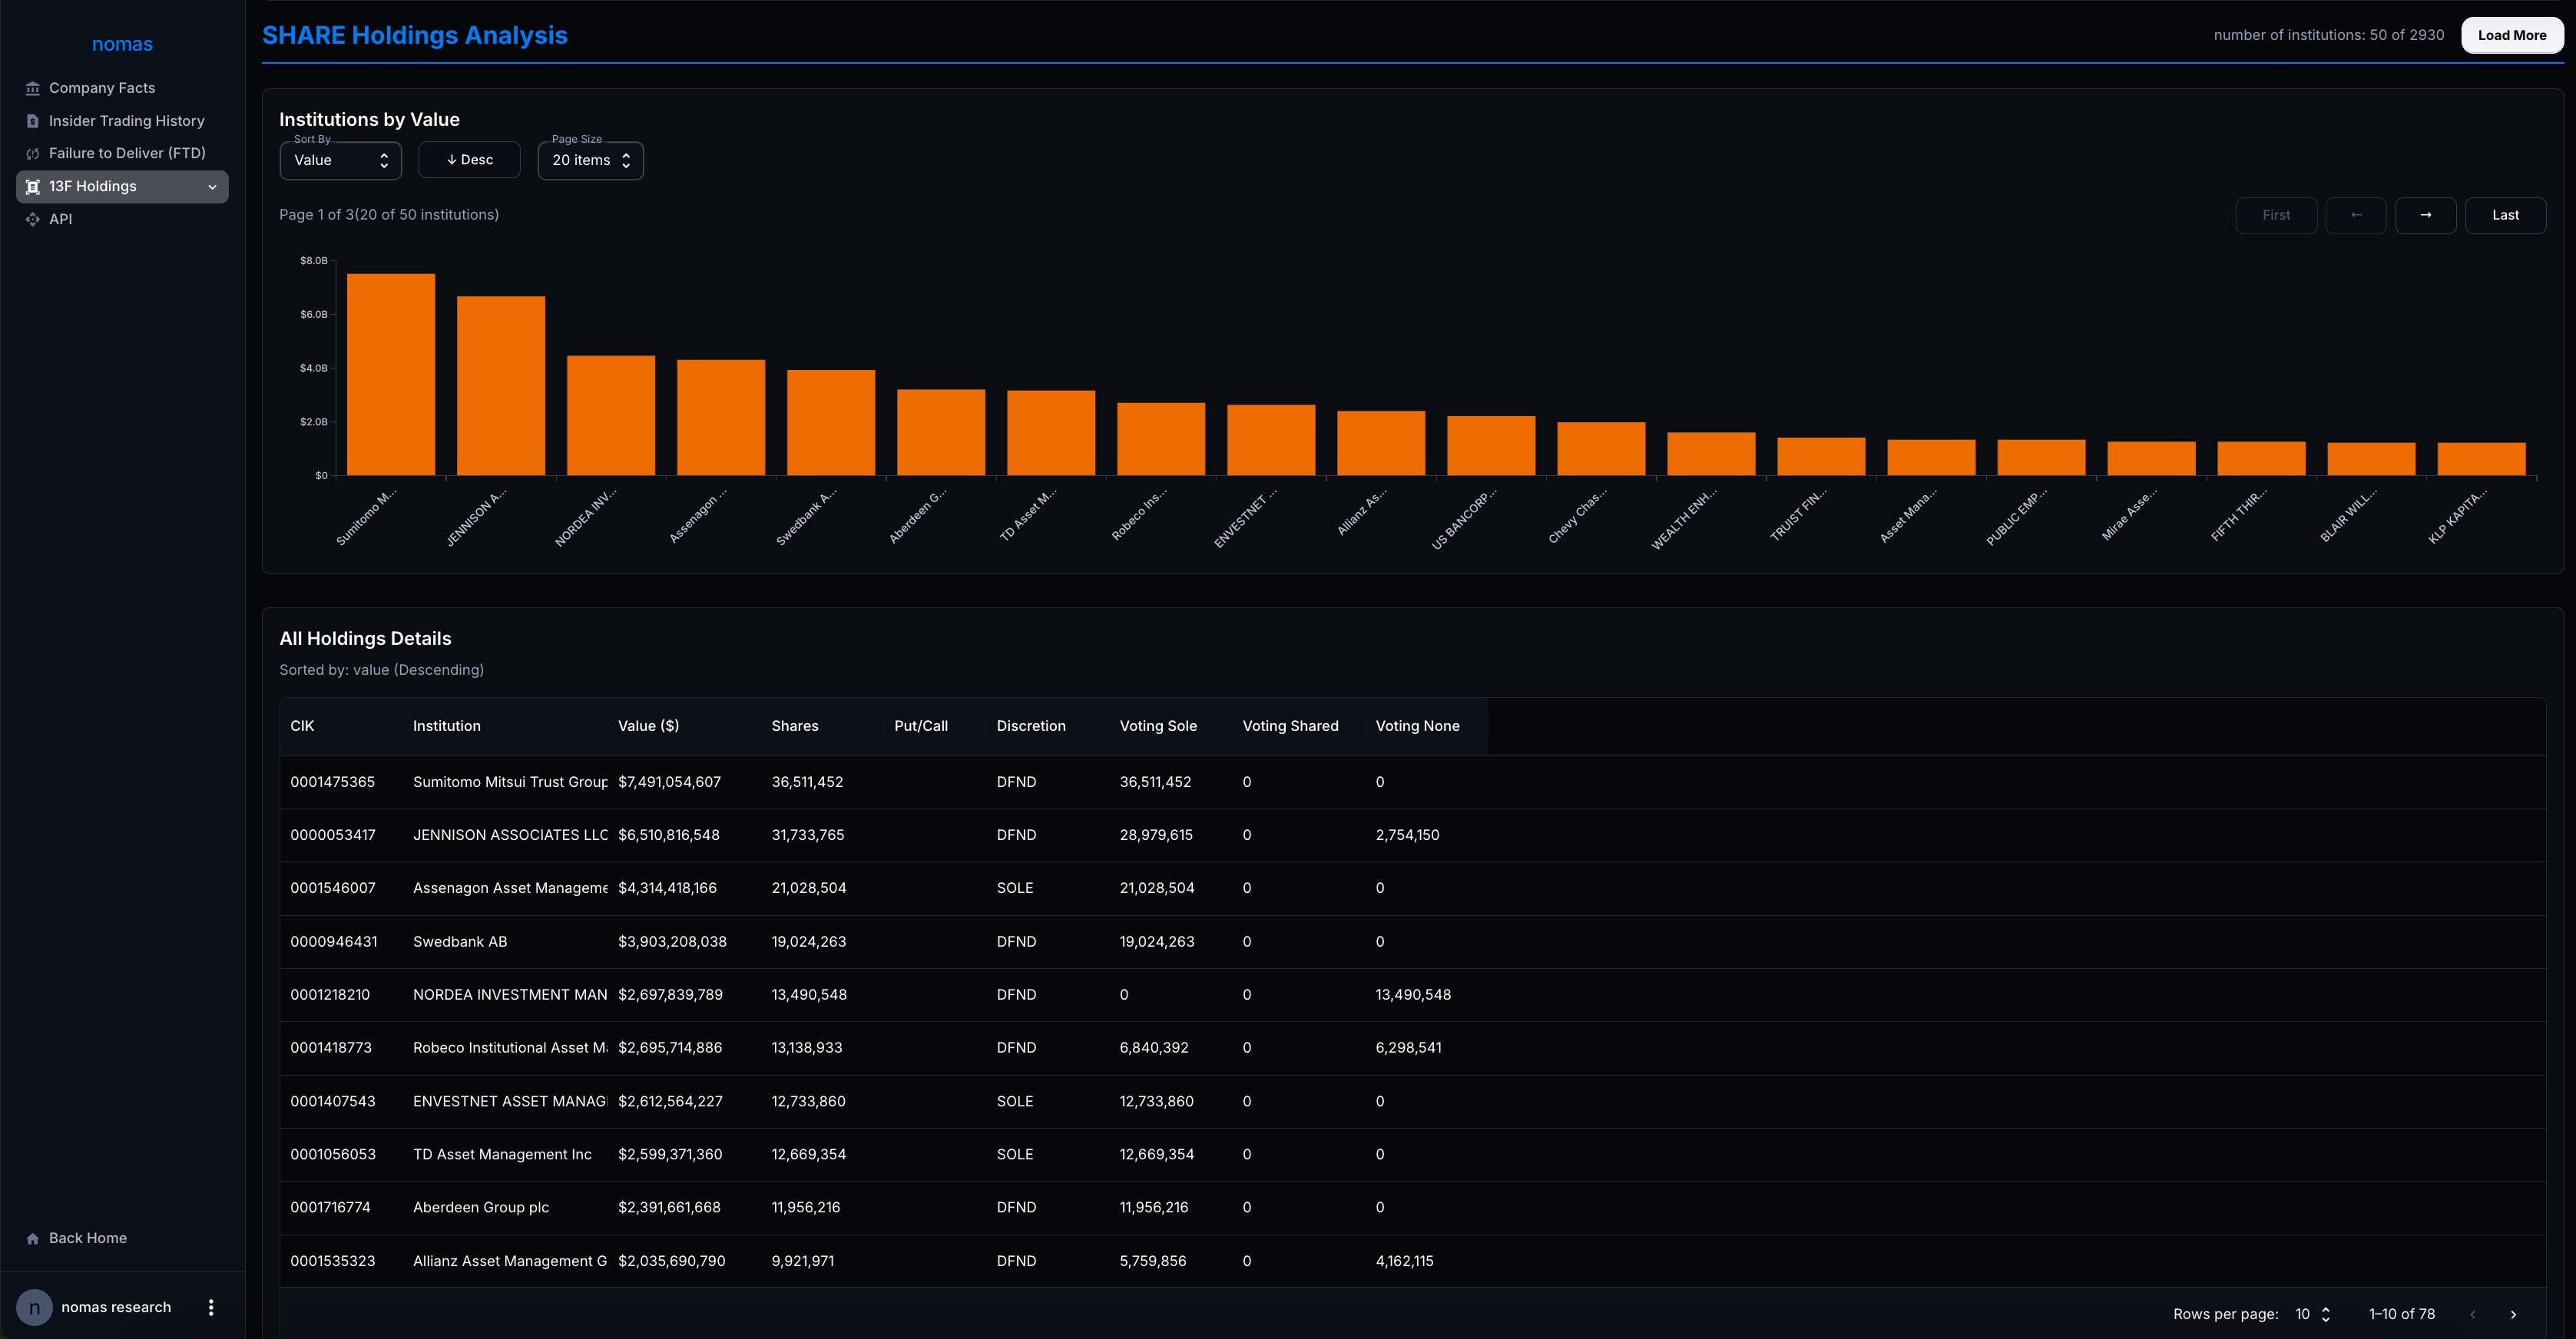
Task: Click the Insider Trading History document icon
Action: (x=32, y=121)
